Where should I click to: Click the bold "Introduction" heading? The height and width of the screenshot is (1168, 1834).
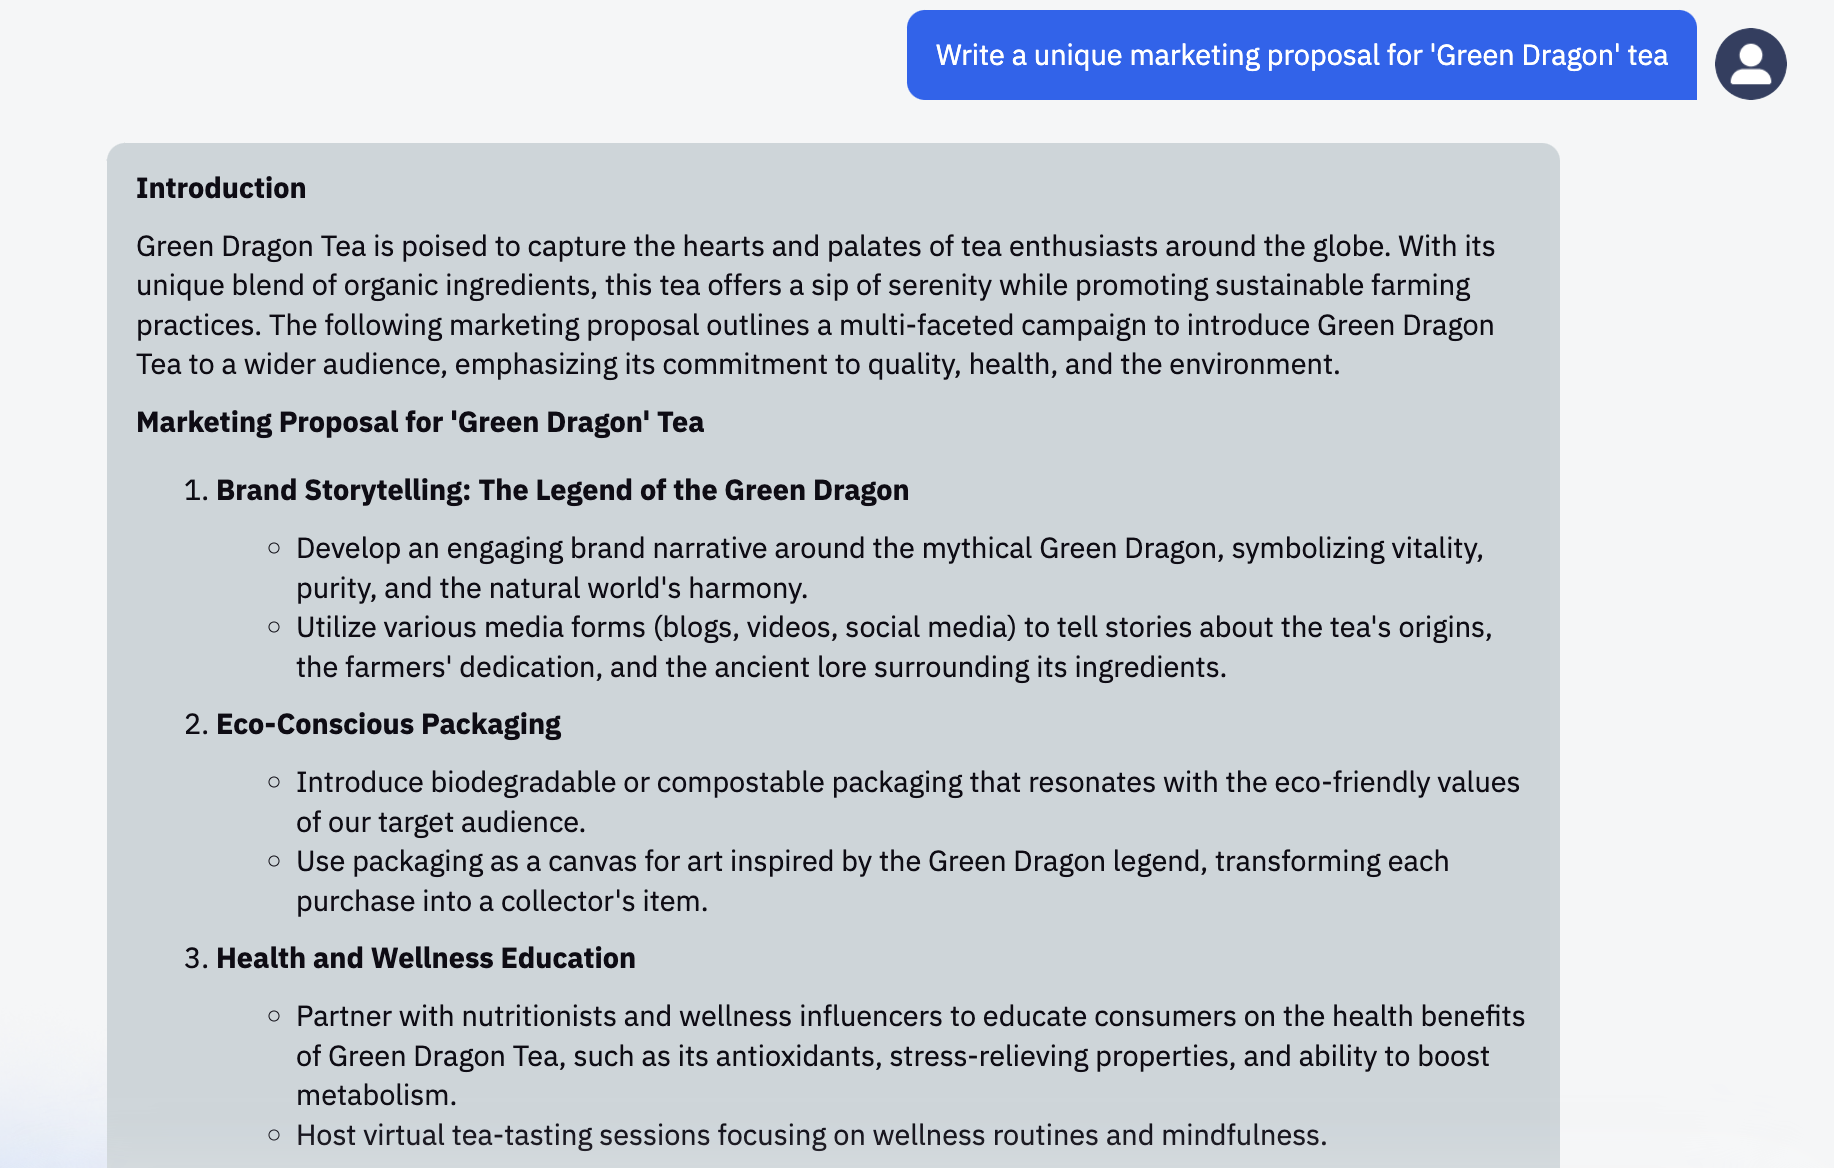[221, 188]
